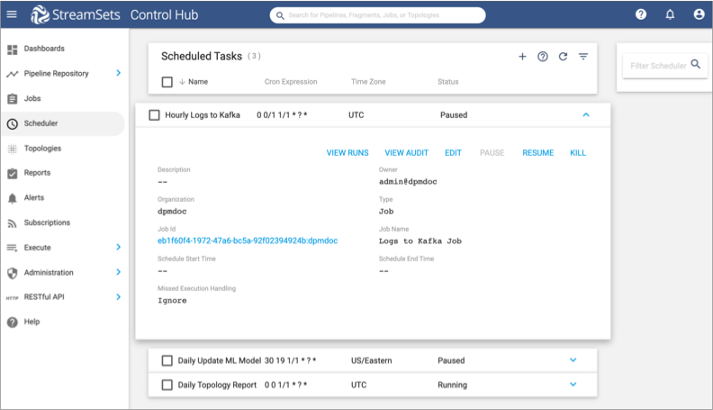Select Topologies in the sidebar
The height and width of the screenshot is (410, 713).
[x=42, y=149]
